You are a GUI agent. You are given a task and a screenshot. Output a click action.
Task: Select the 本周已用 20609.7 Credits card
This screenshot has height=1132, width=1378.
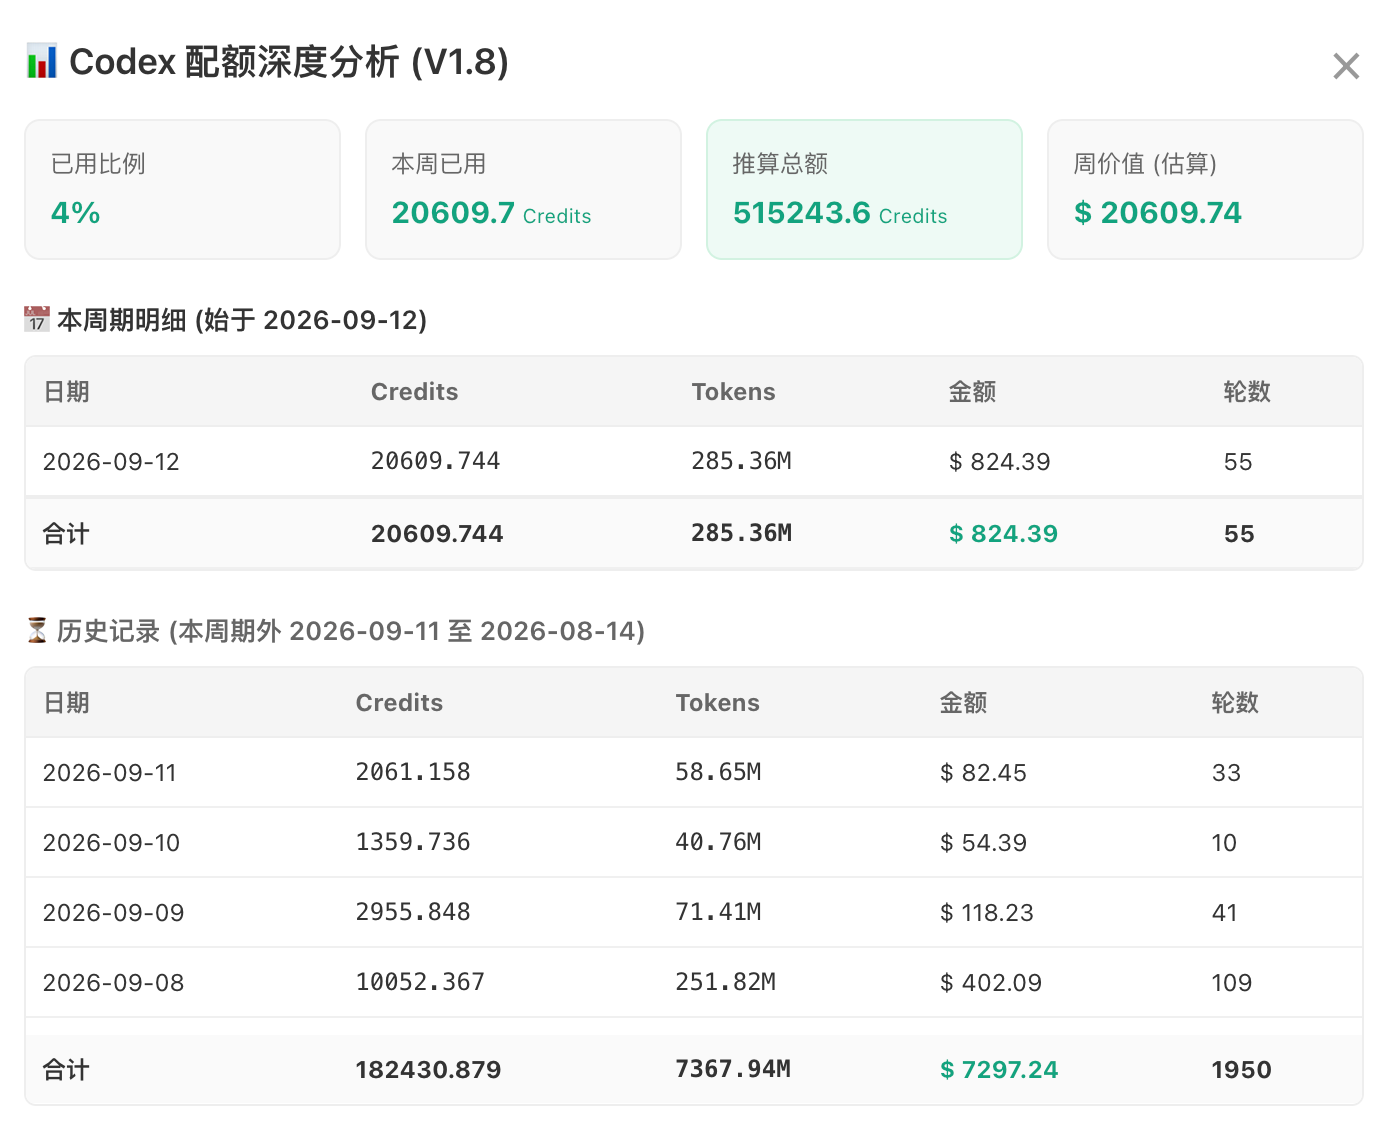523,189
